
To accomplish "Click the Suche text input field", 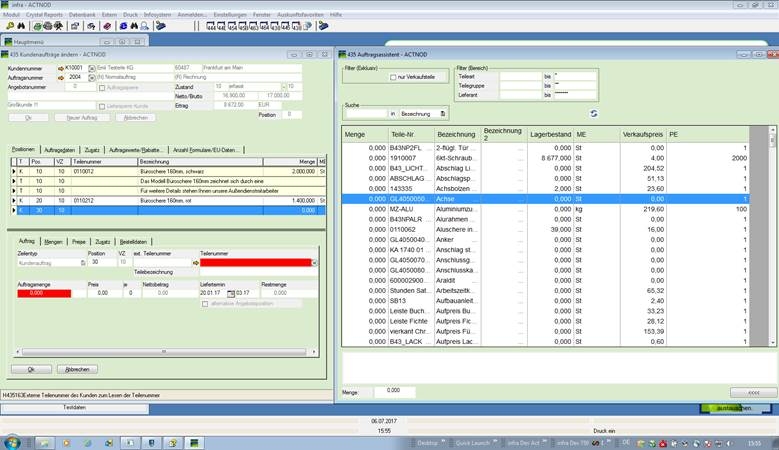I will [x=366, y=114].
